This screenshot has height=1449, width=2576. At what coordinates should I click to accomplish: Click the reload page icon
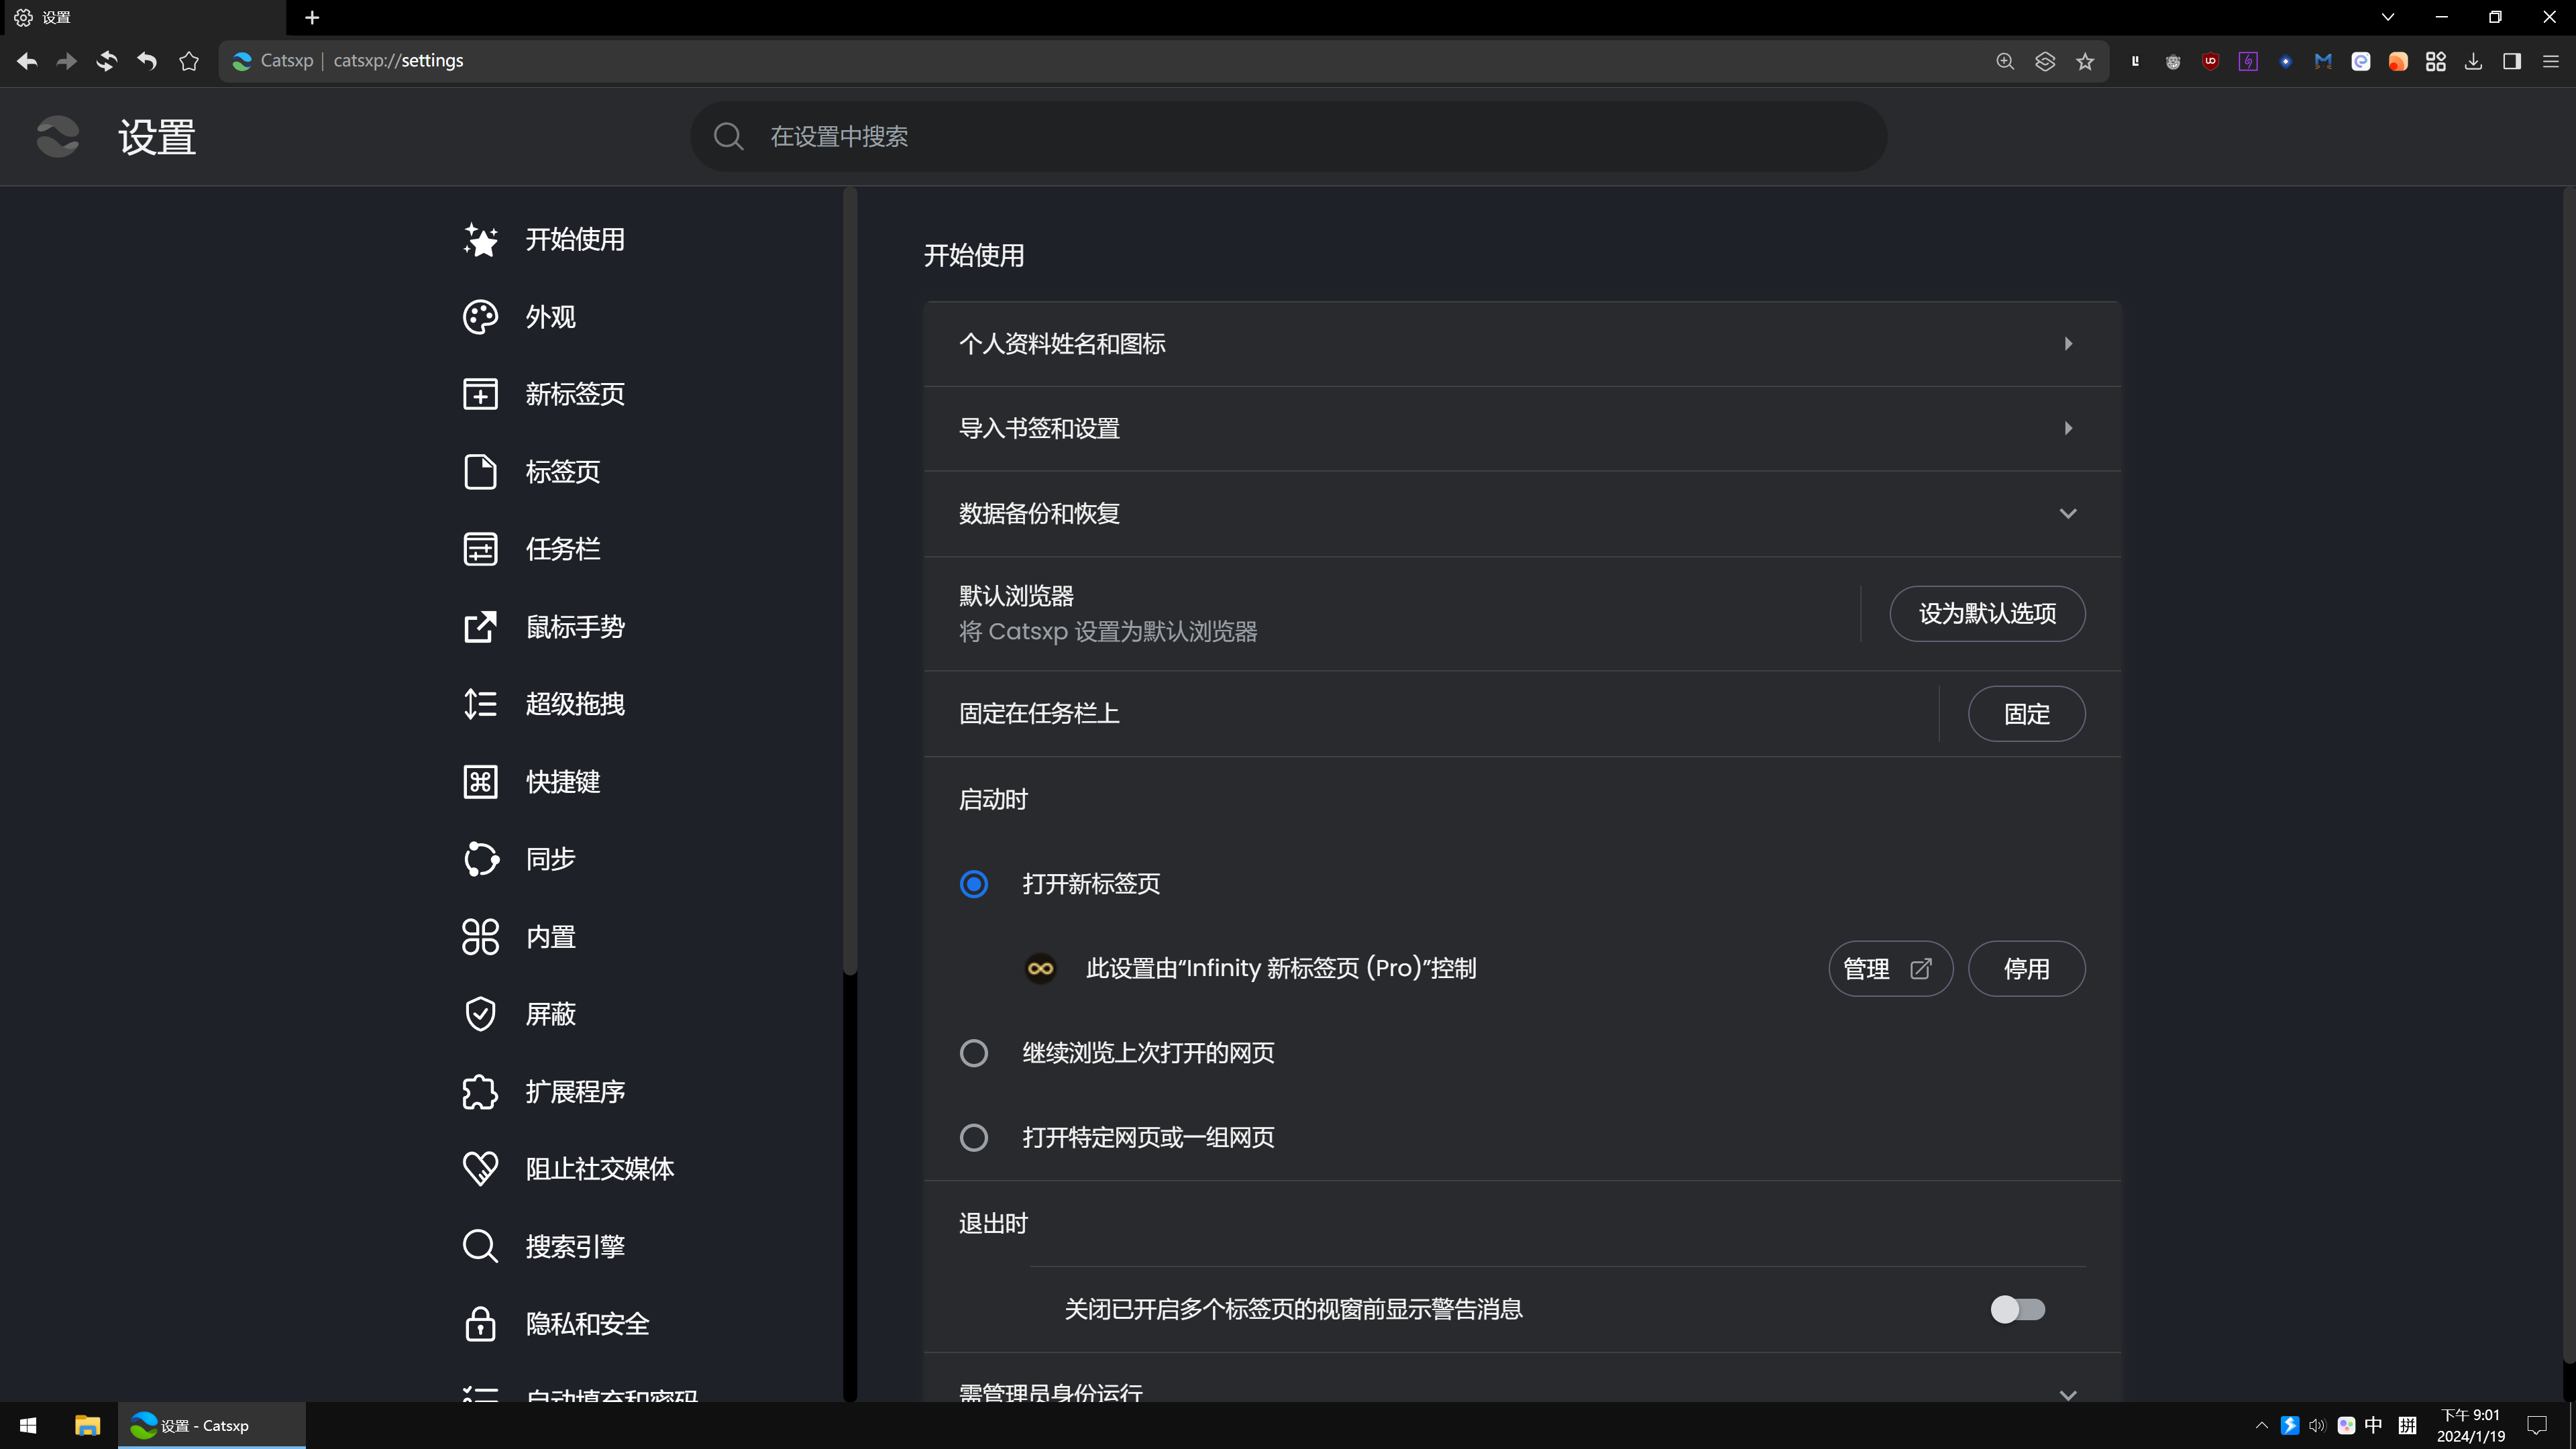tap(106, 61)
